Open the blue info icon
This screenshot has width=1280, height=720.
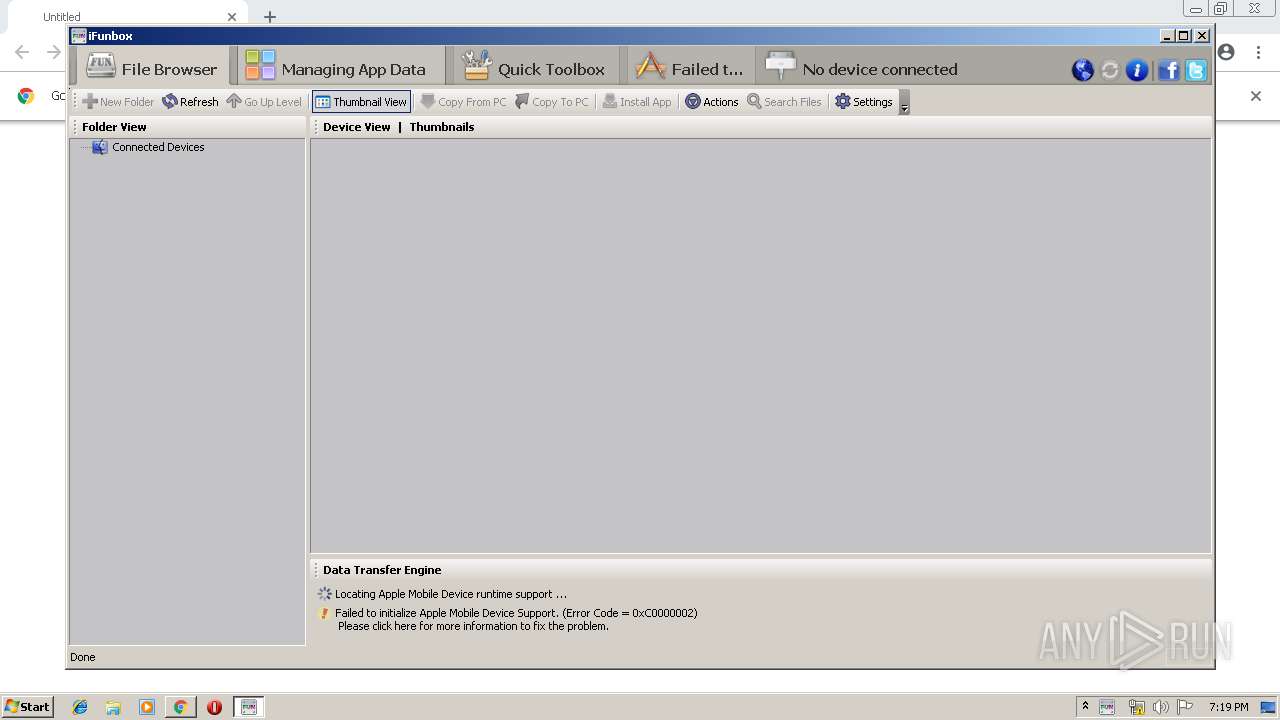tap(1137, 70)
